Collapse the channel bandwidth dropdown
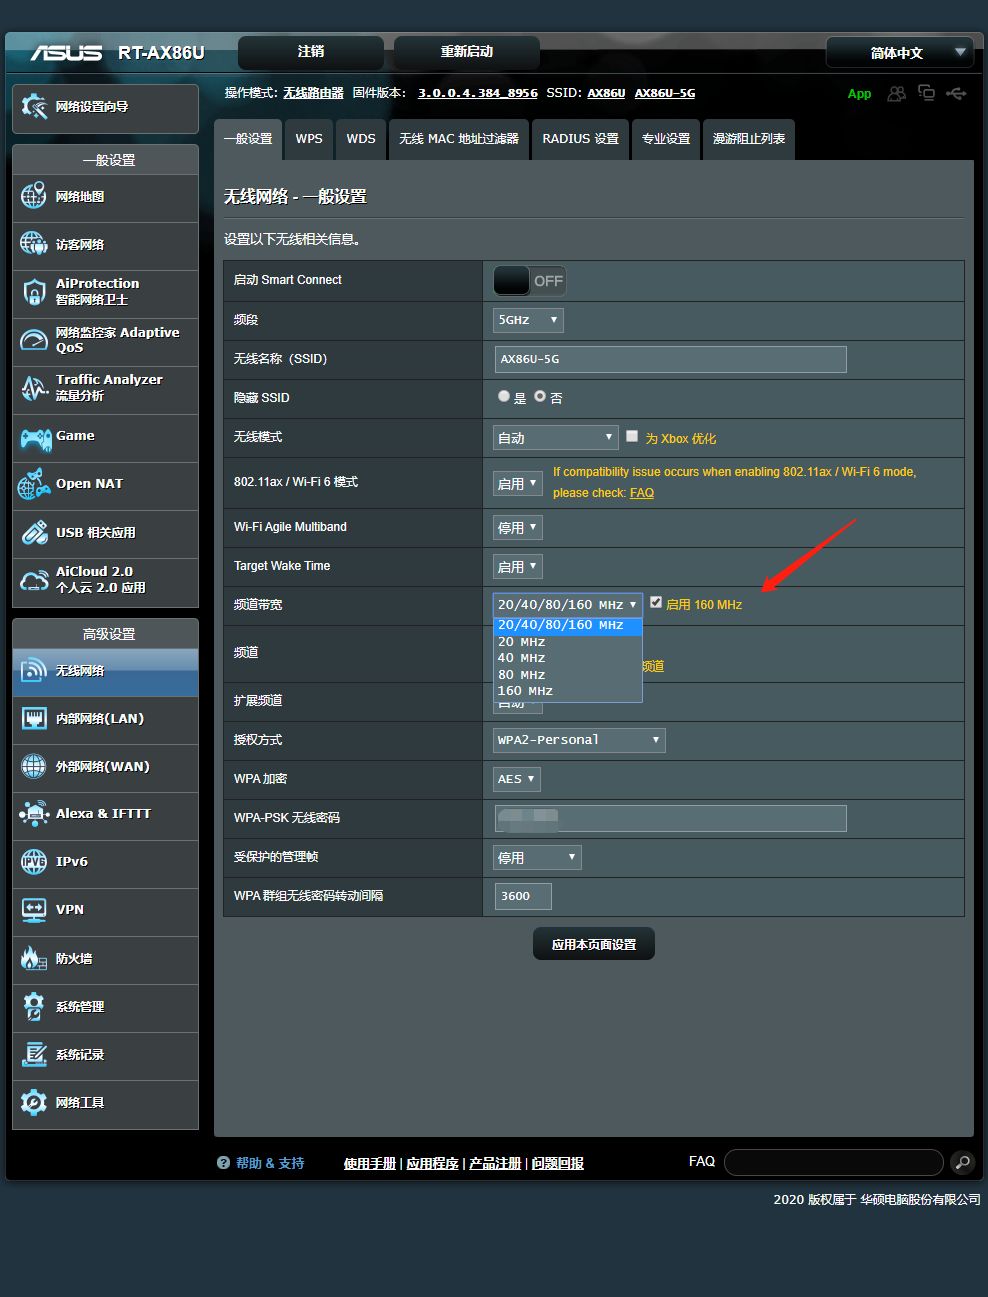 pyautogui.click(x=568, y=605)
